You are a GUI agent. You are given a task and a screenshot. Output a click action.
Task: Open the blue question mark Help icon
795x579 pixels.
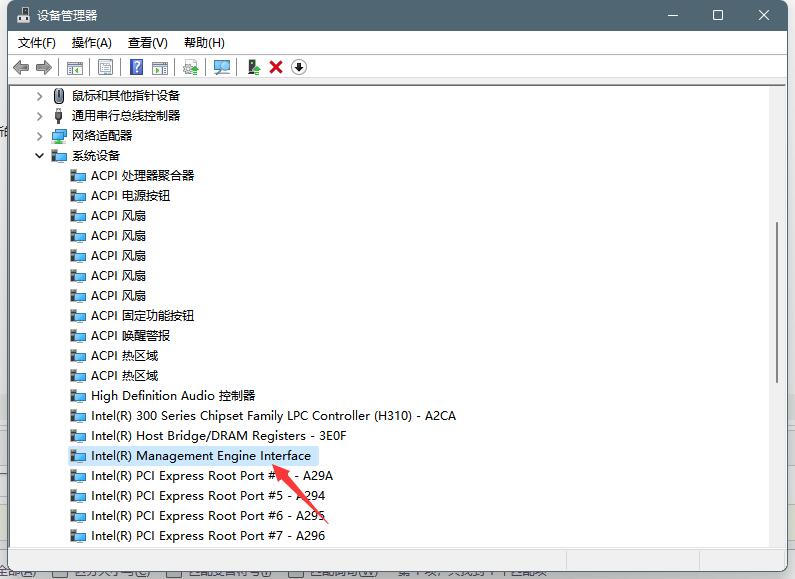(137, 67)
